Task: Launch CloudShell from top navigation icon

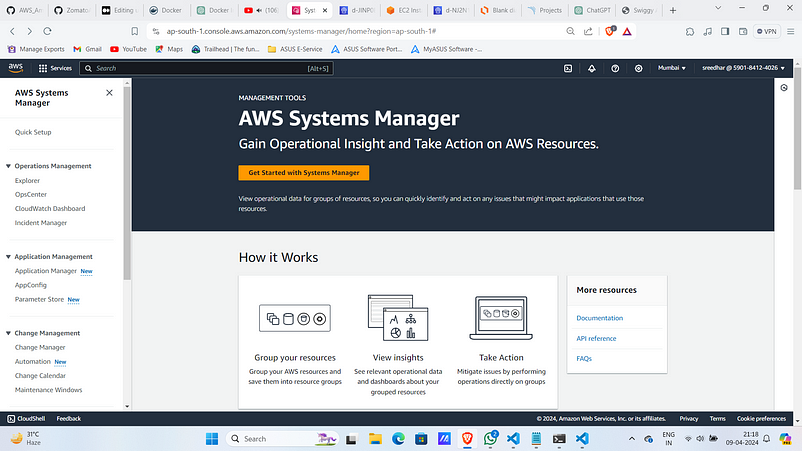Action: coord(568,68)
